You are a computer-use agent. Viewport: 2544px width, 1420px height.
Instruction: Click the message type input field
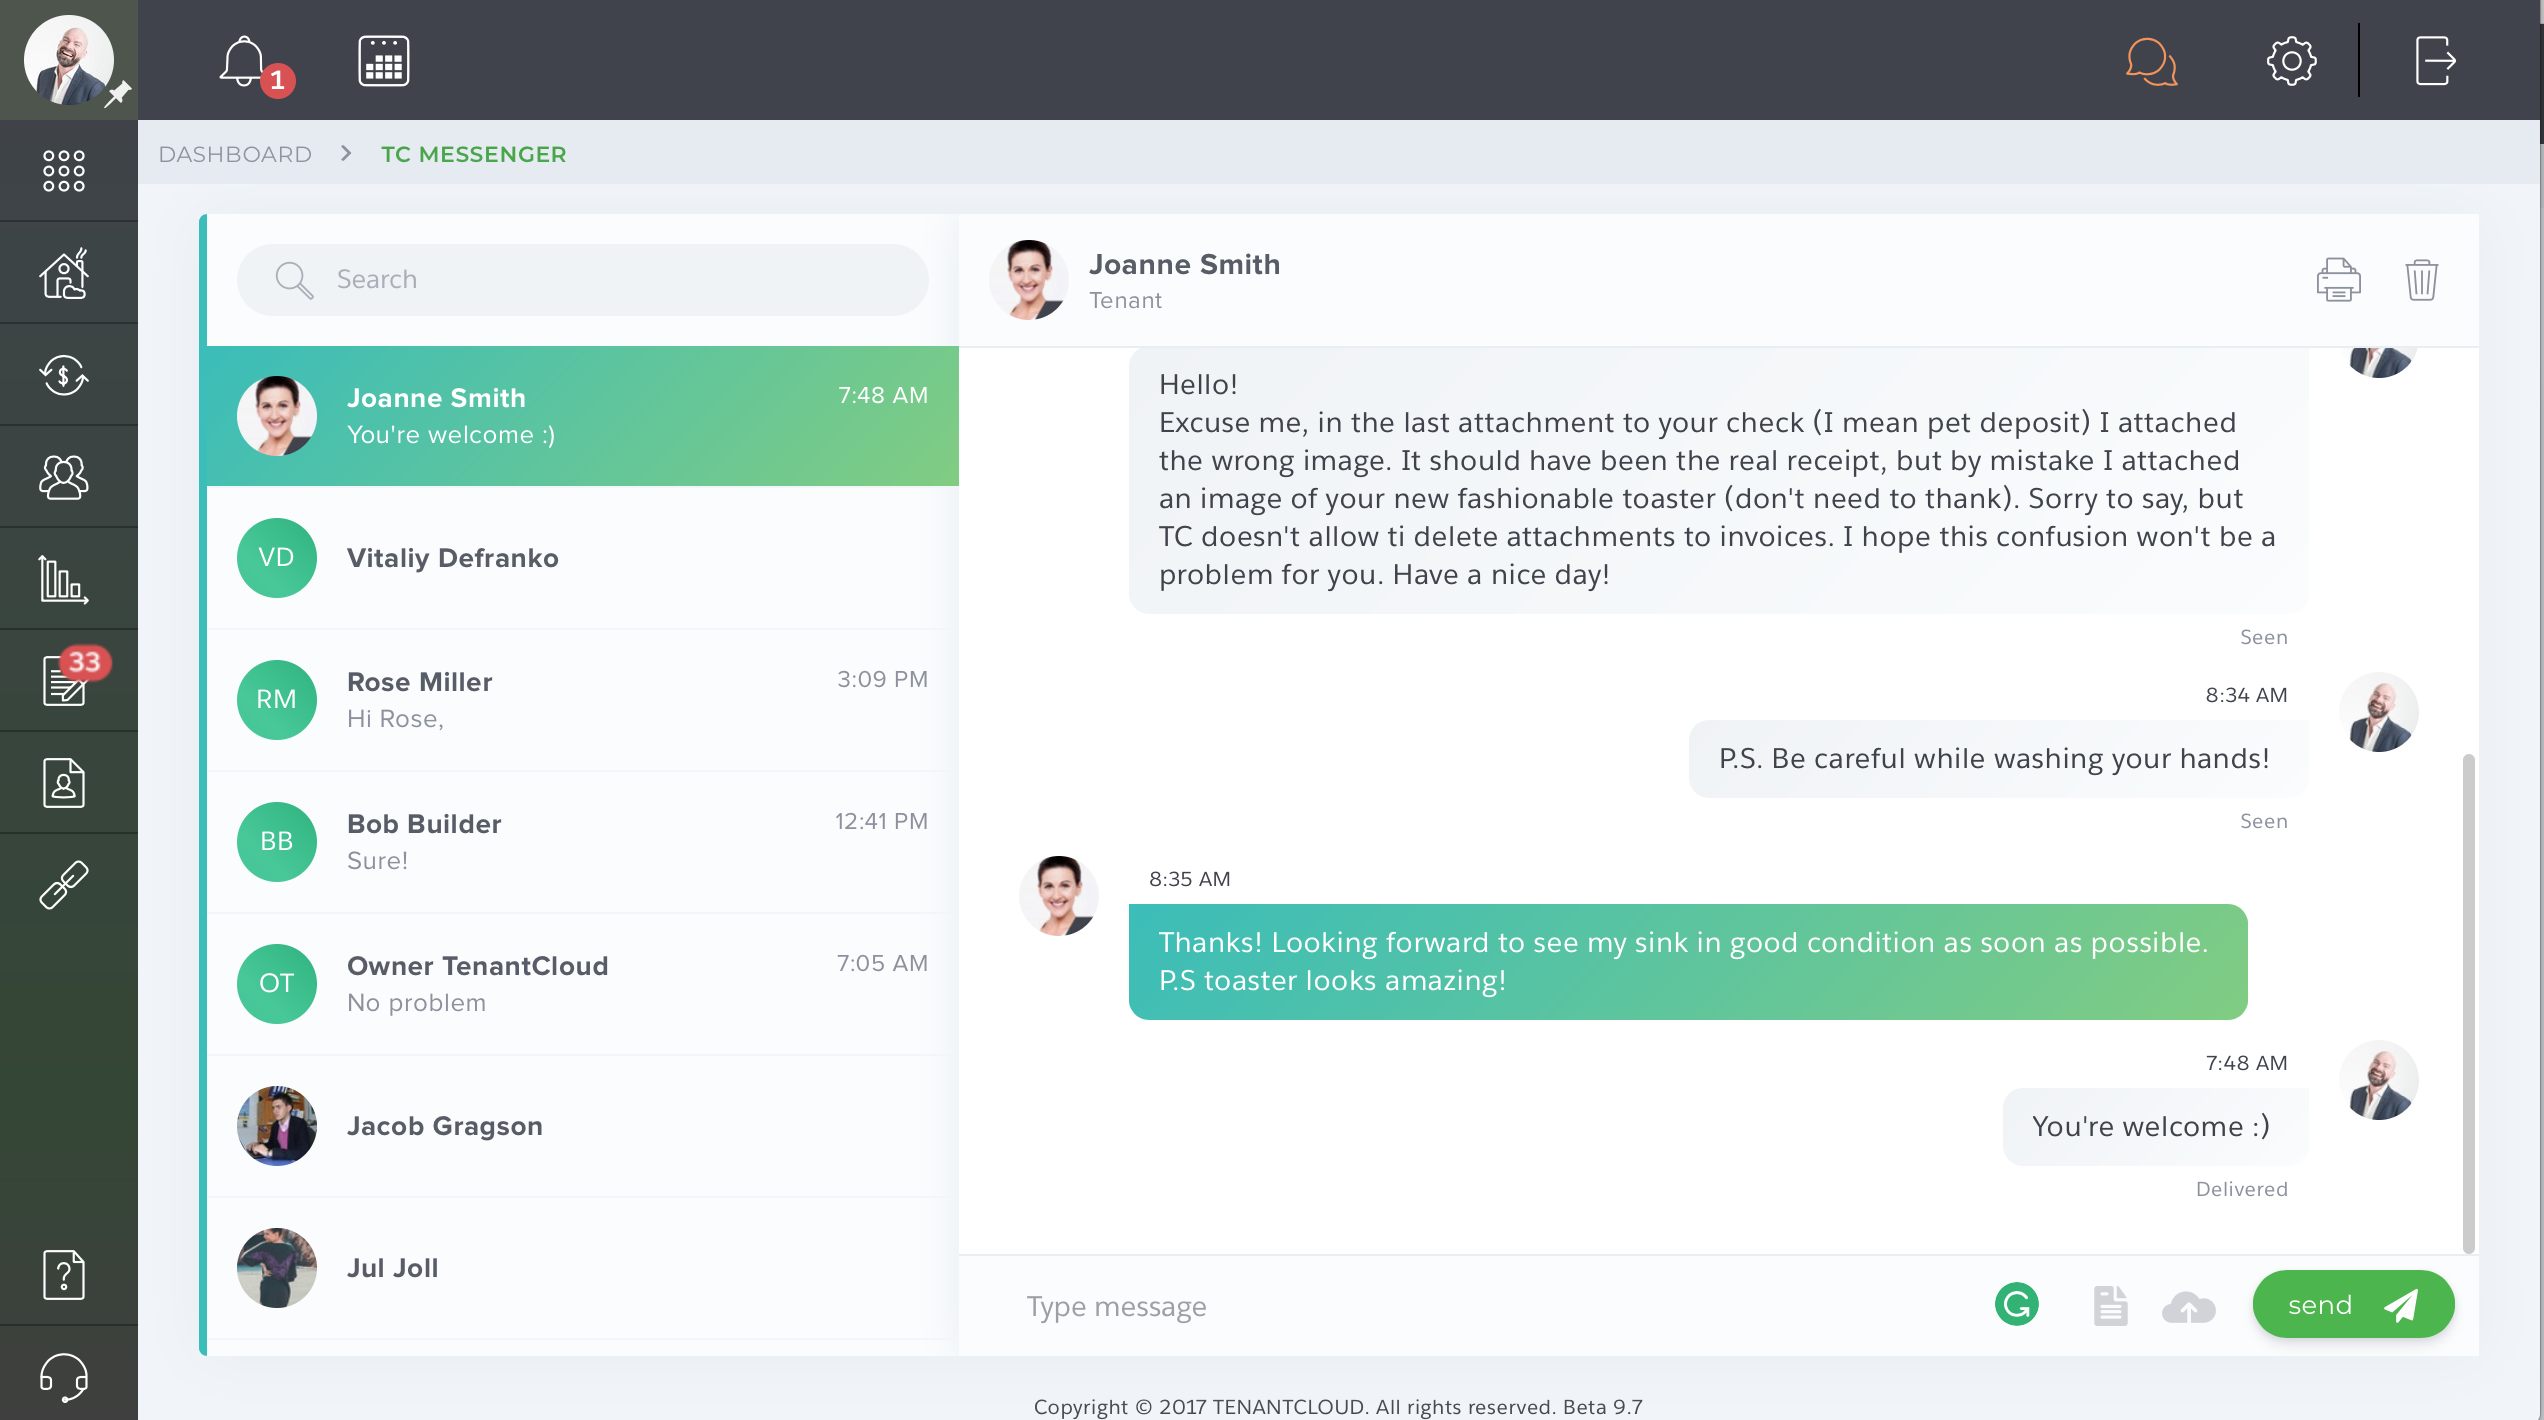tap(1492, 1305)
